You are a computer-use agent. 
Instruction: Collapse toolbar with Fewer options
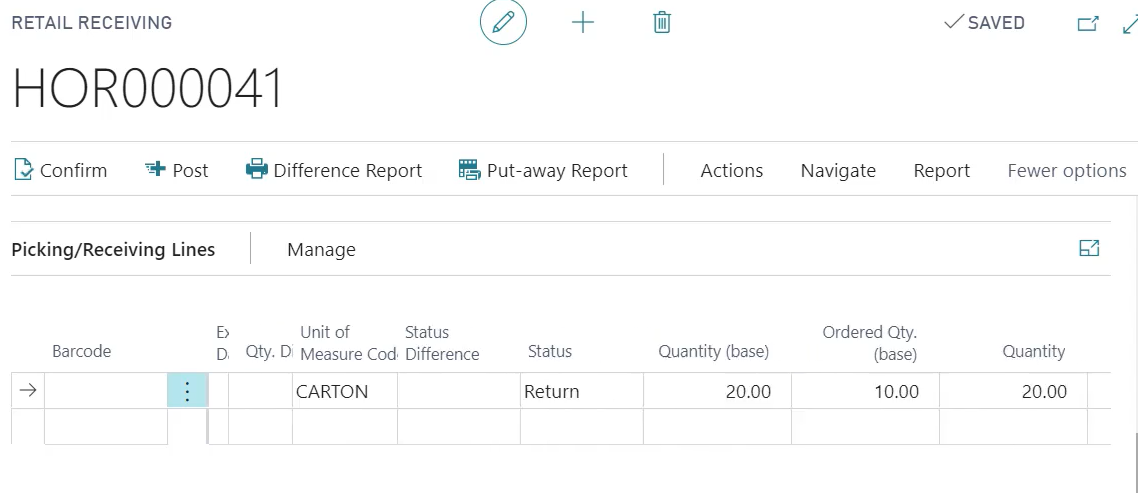pos(1066,171)
